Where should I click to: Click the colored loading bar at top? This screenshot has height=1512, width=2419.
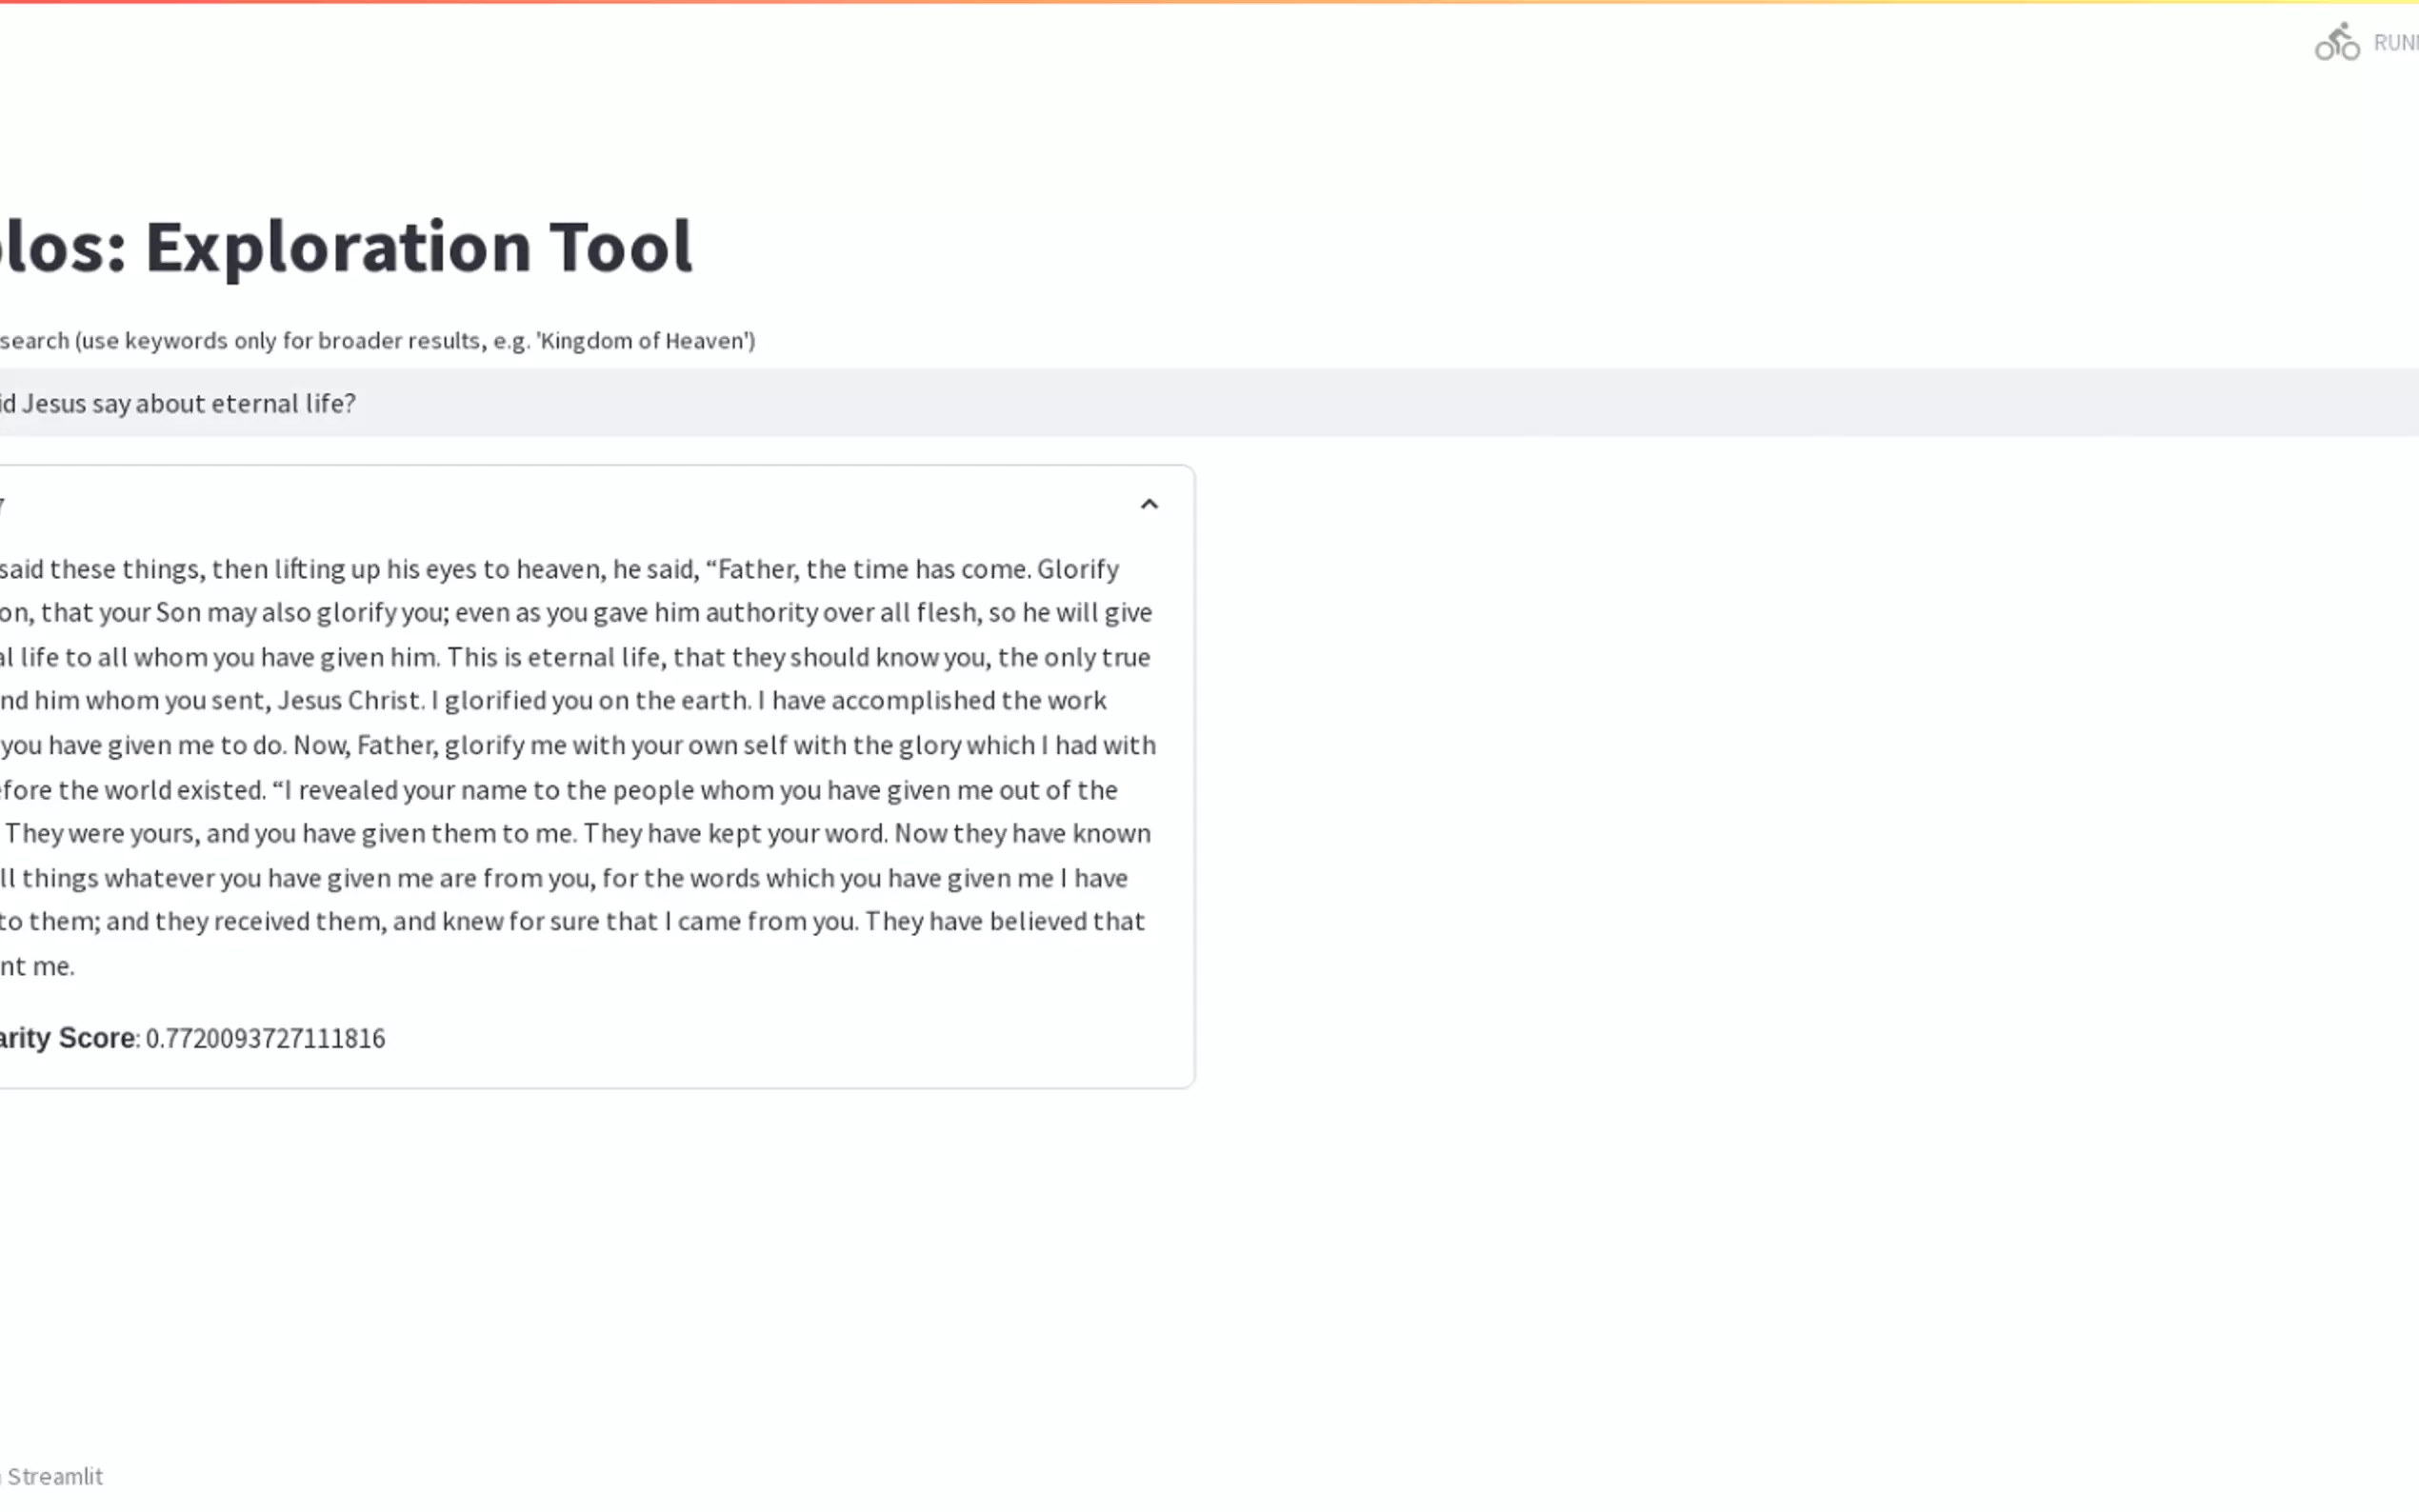click(1209, 2)
